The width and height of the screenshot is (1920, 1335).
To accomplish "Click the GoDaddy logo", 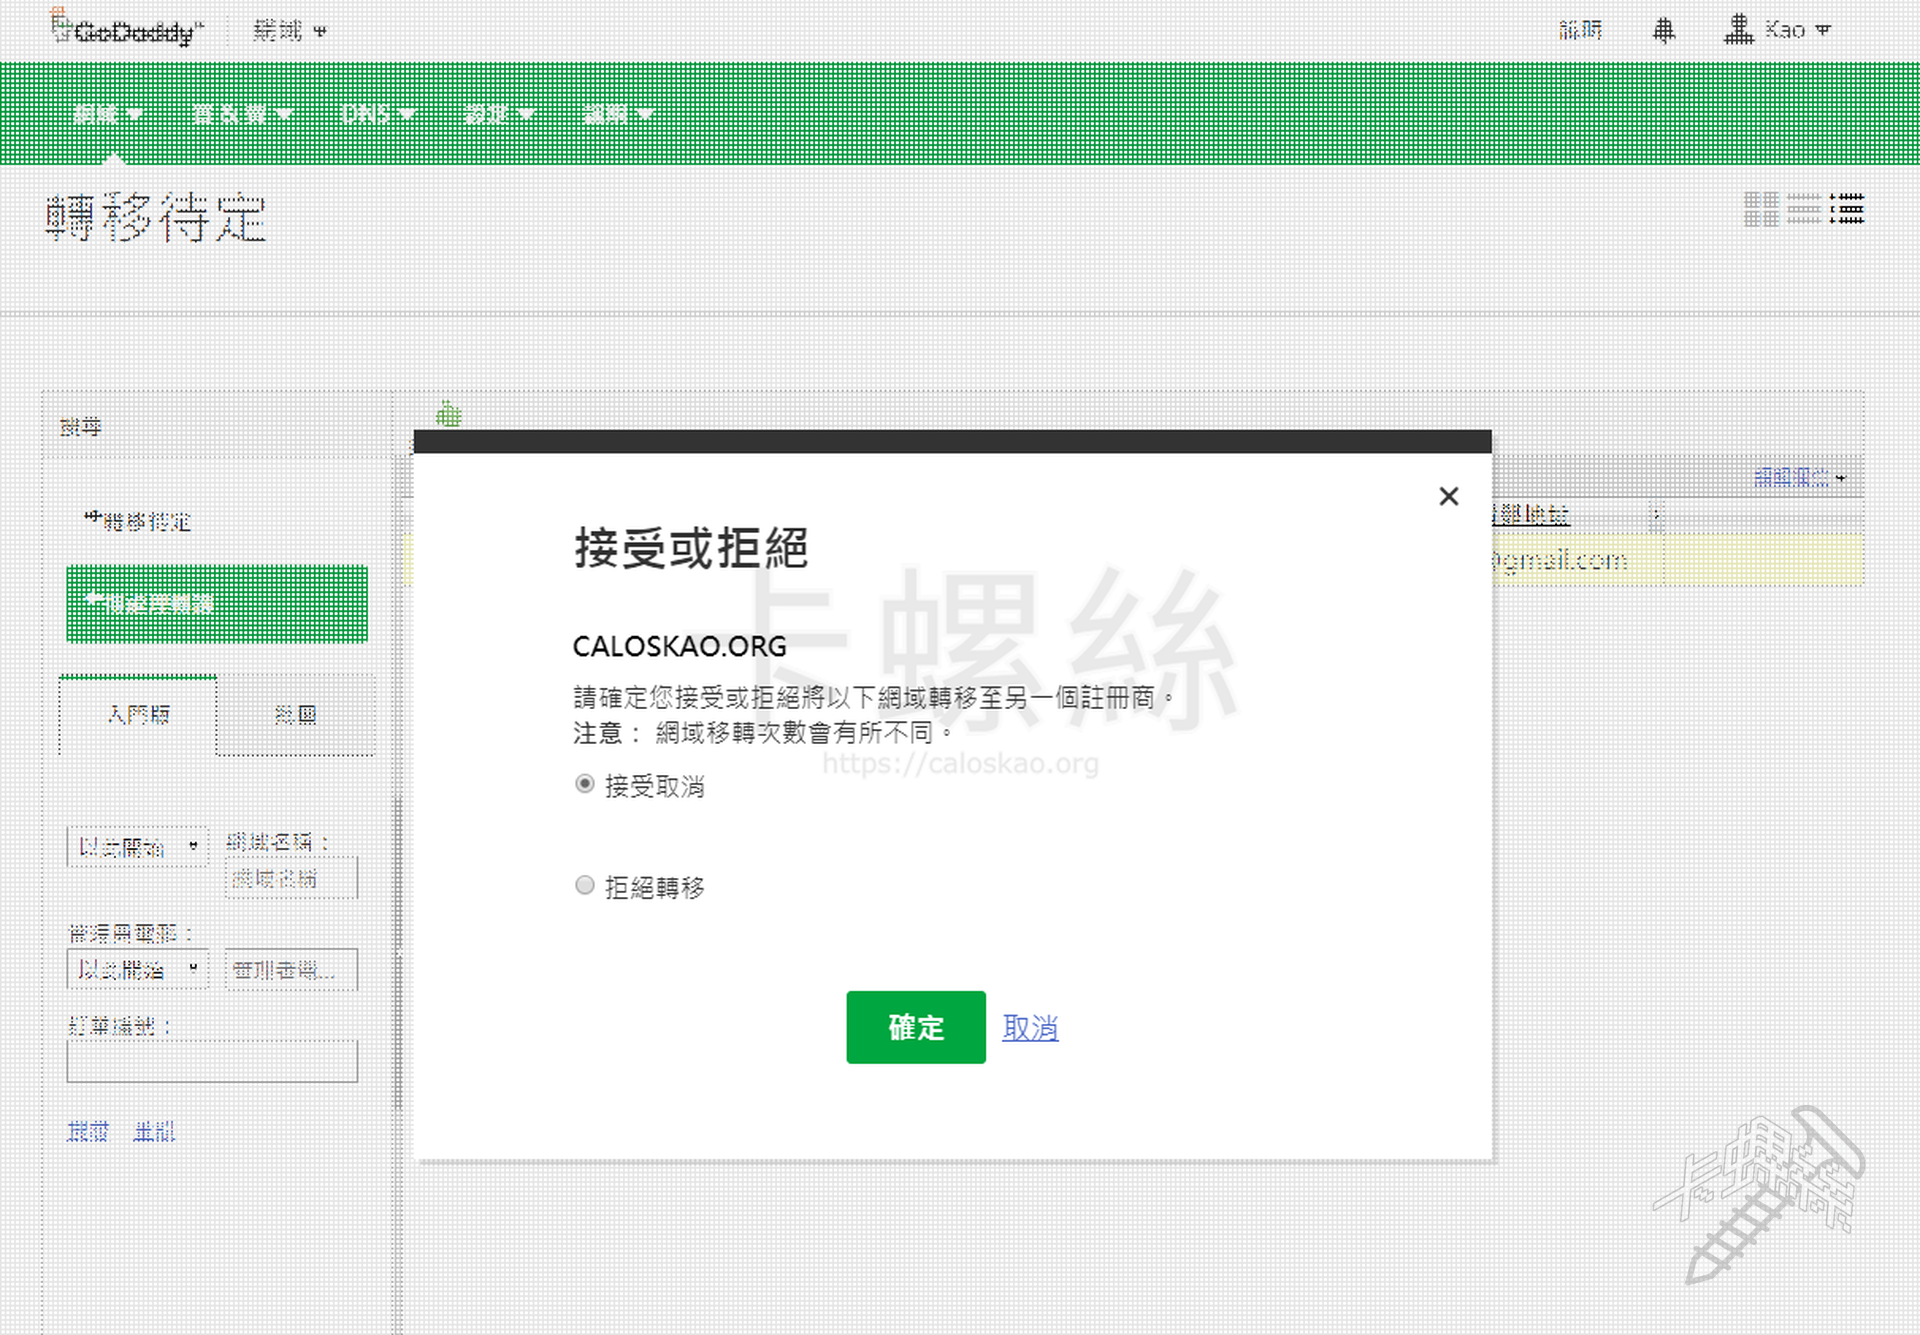I will [127, 30].
